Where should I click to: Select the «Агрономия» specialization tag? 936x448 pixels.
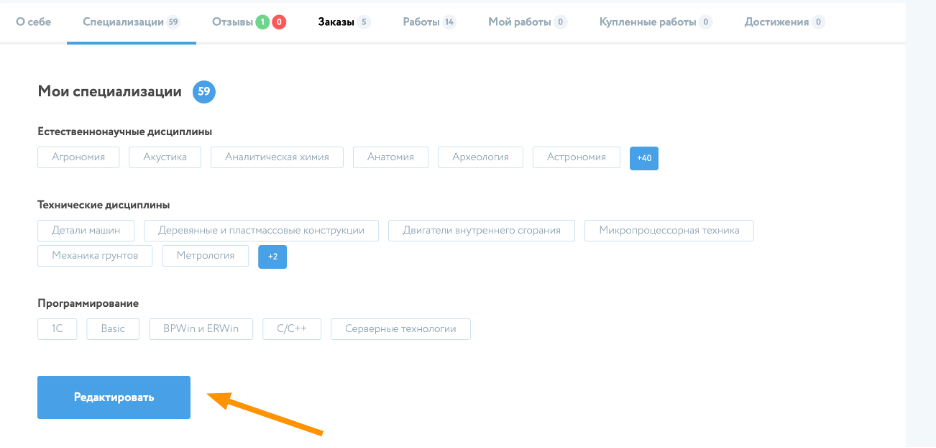coord(78,157)
